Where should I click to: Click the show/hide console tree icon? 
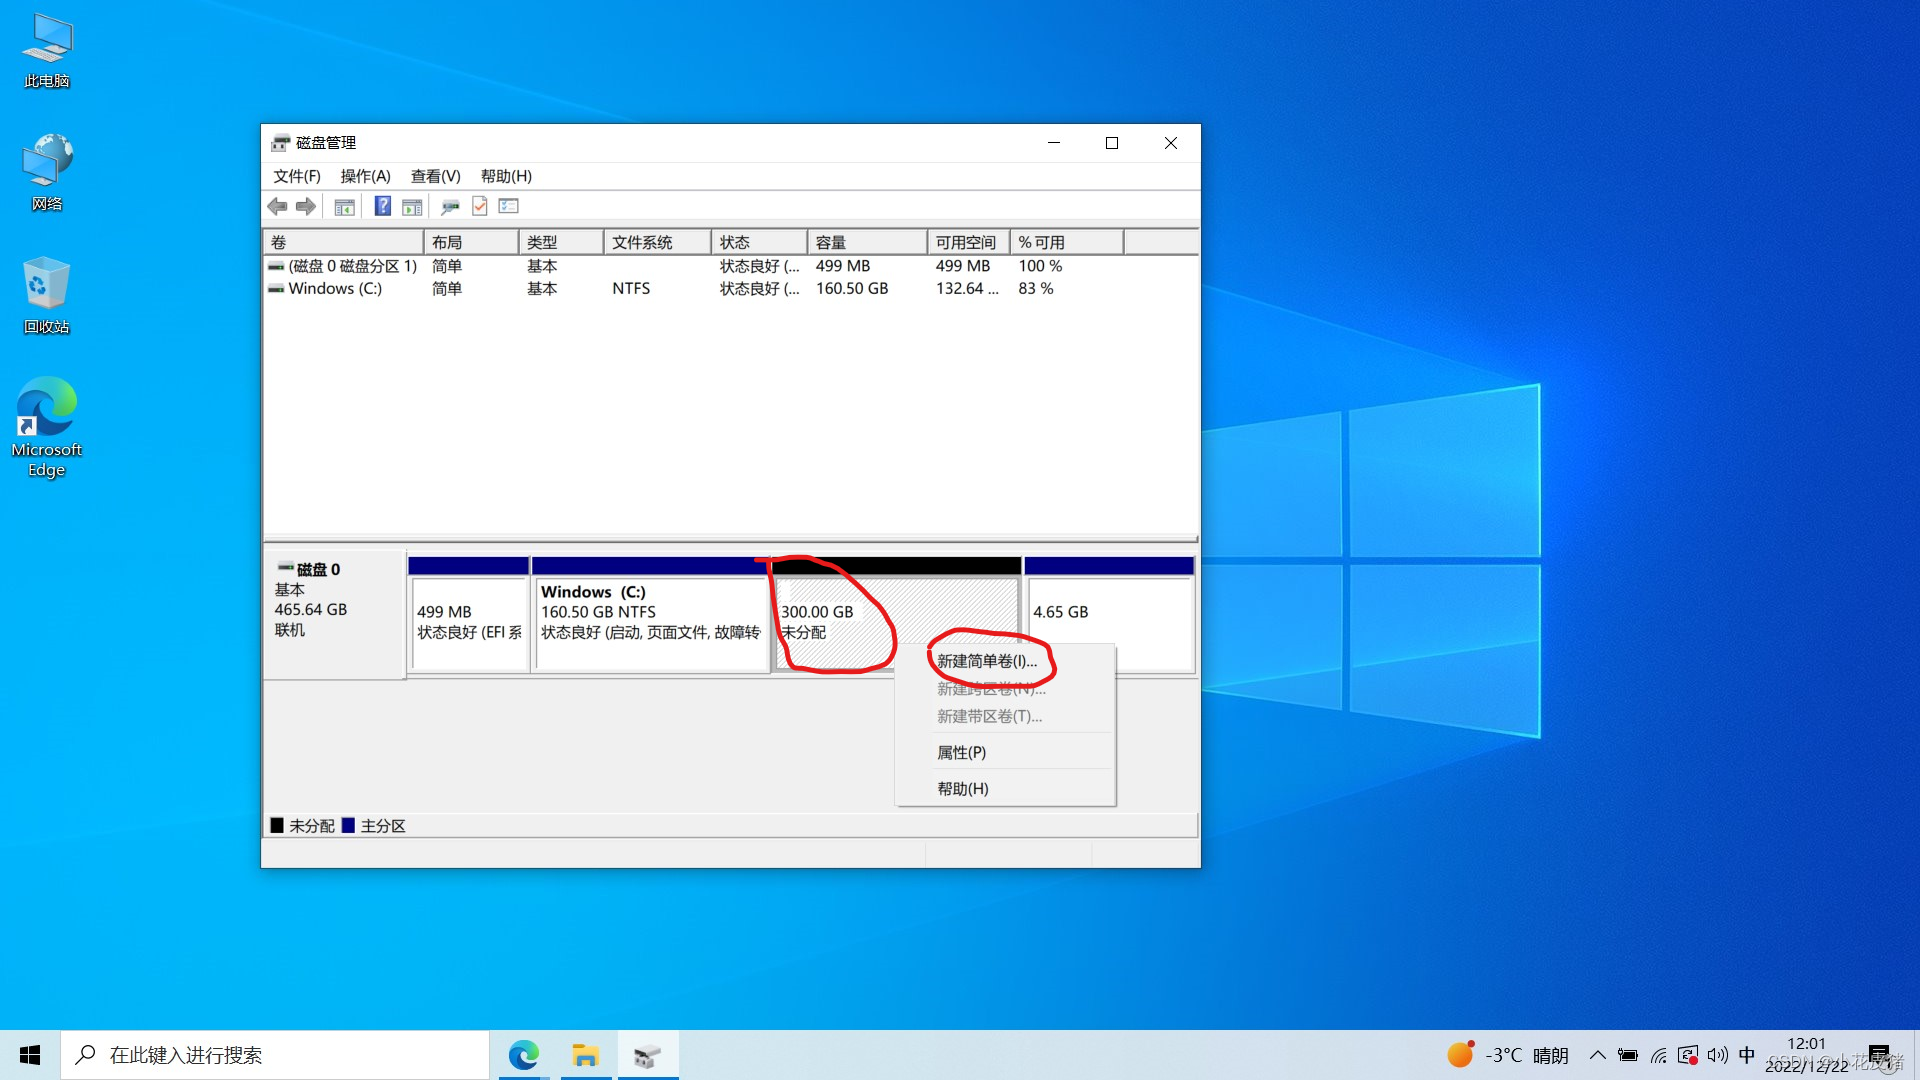coord(344,207)
